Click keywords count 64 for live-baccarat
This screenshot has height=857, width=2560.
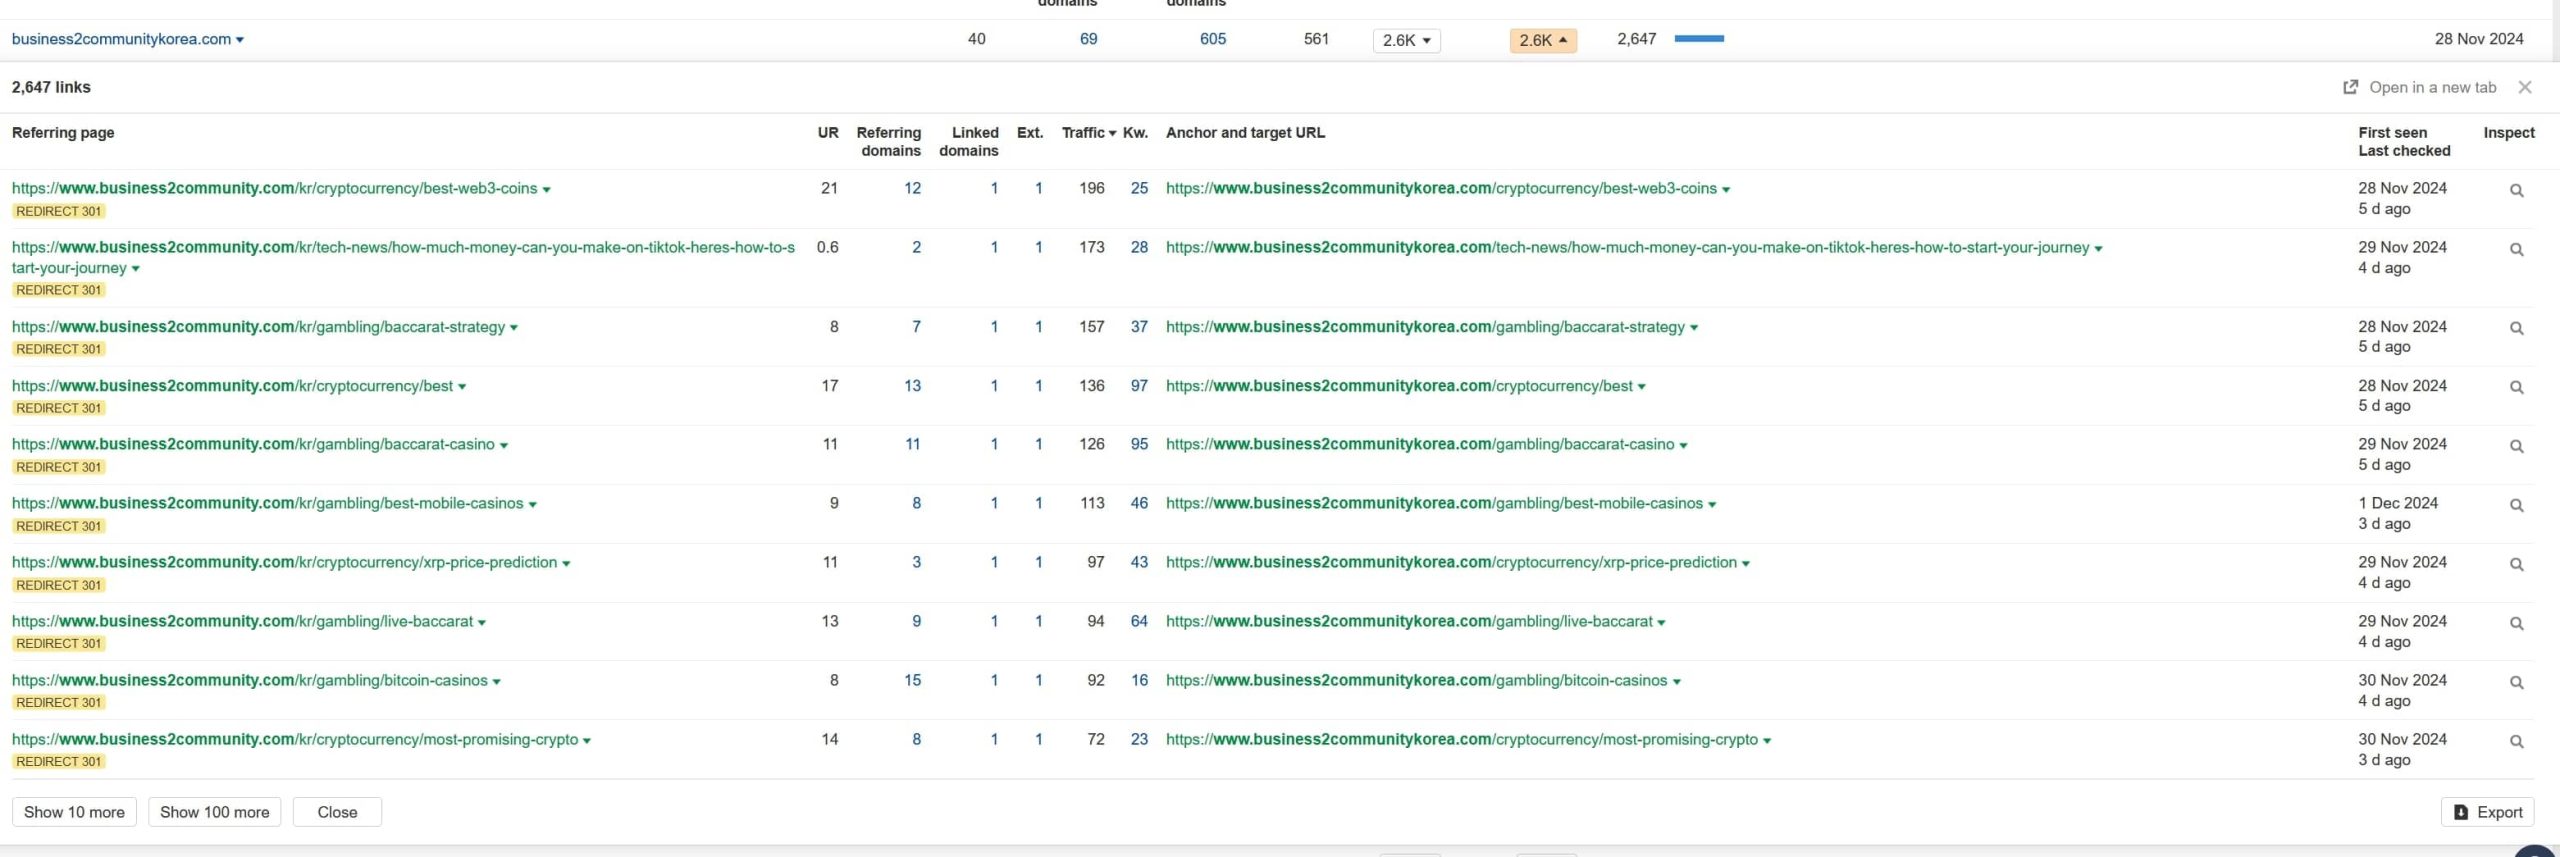coord(1139,621)
